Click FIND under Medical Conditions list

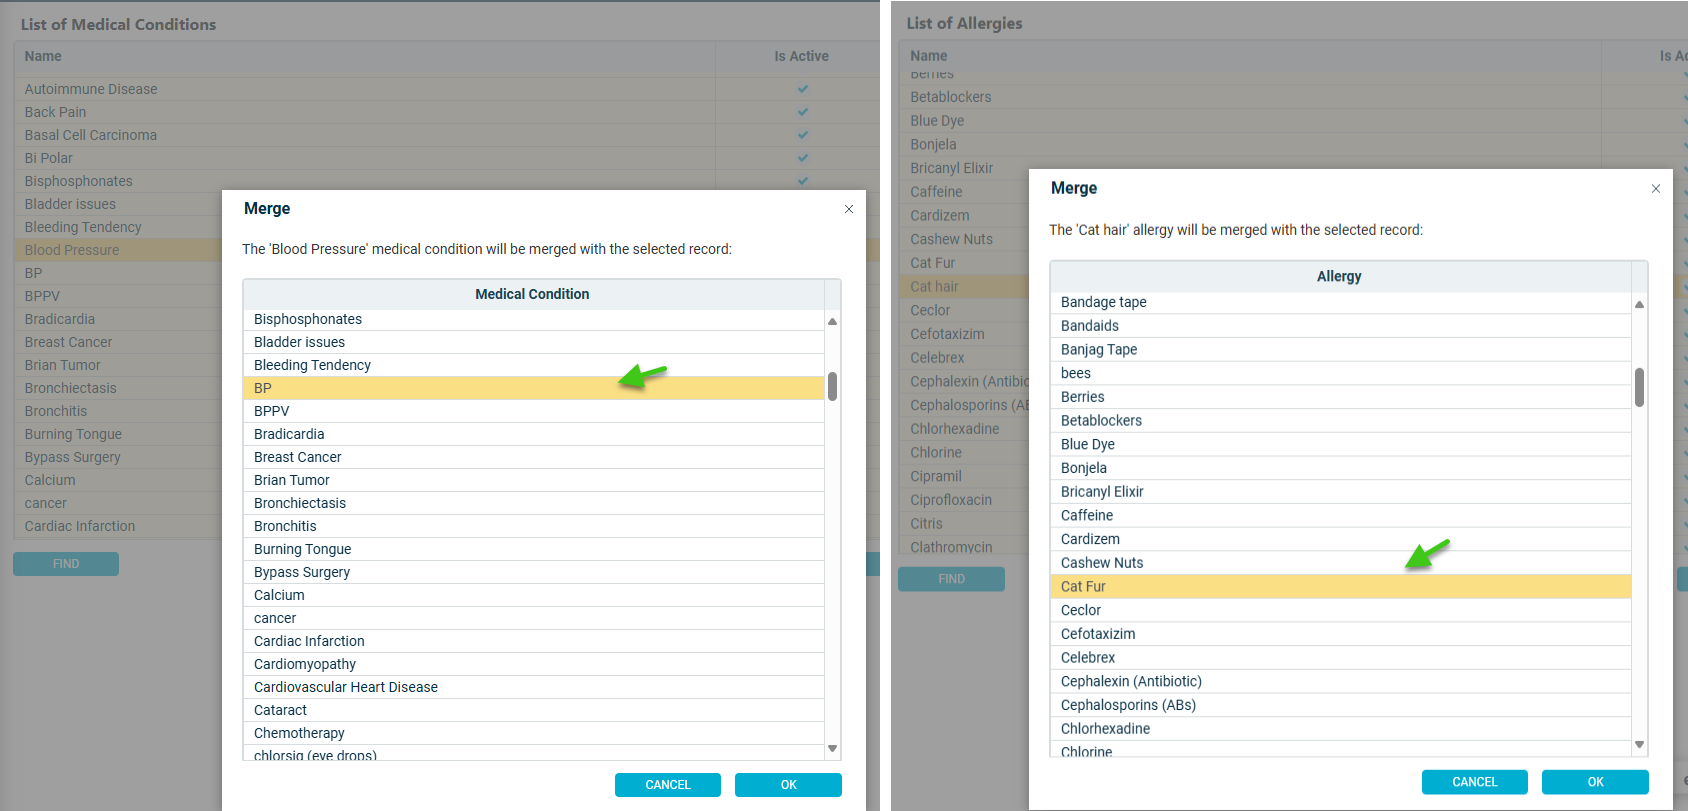pyautogui.click(x=66, y=564)
